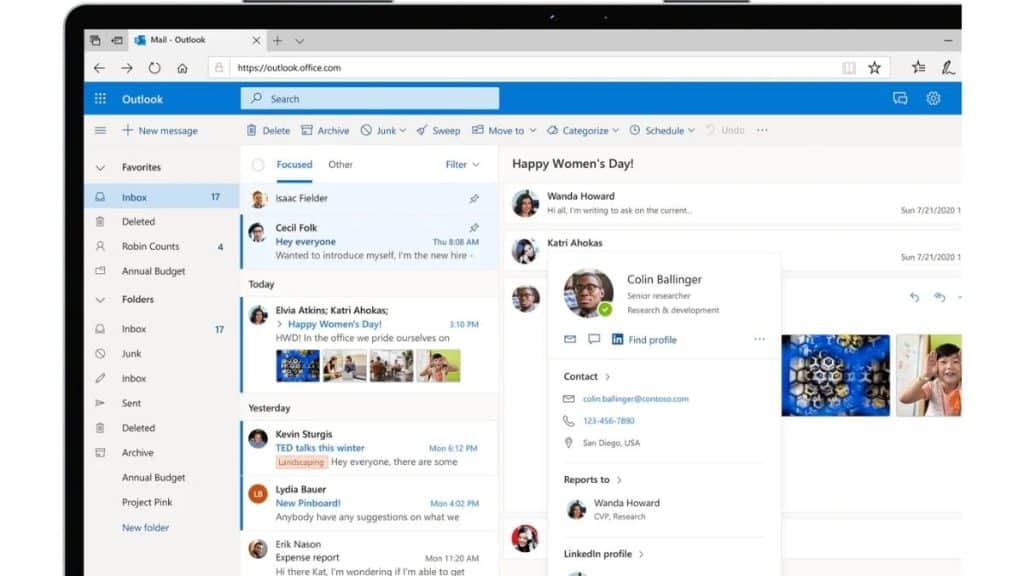Screen dimensions: 1024x576
Task: Collapse the Favorites section
Action: [x=100, y=168]
